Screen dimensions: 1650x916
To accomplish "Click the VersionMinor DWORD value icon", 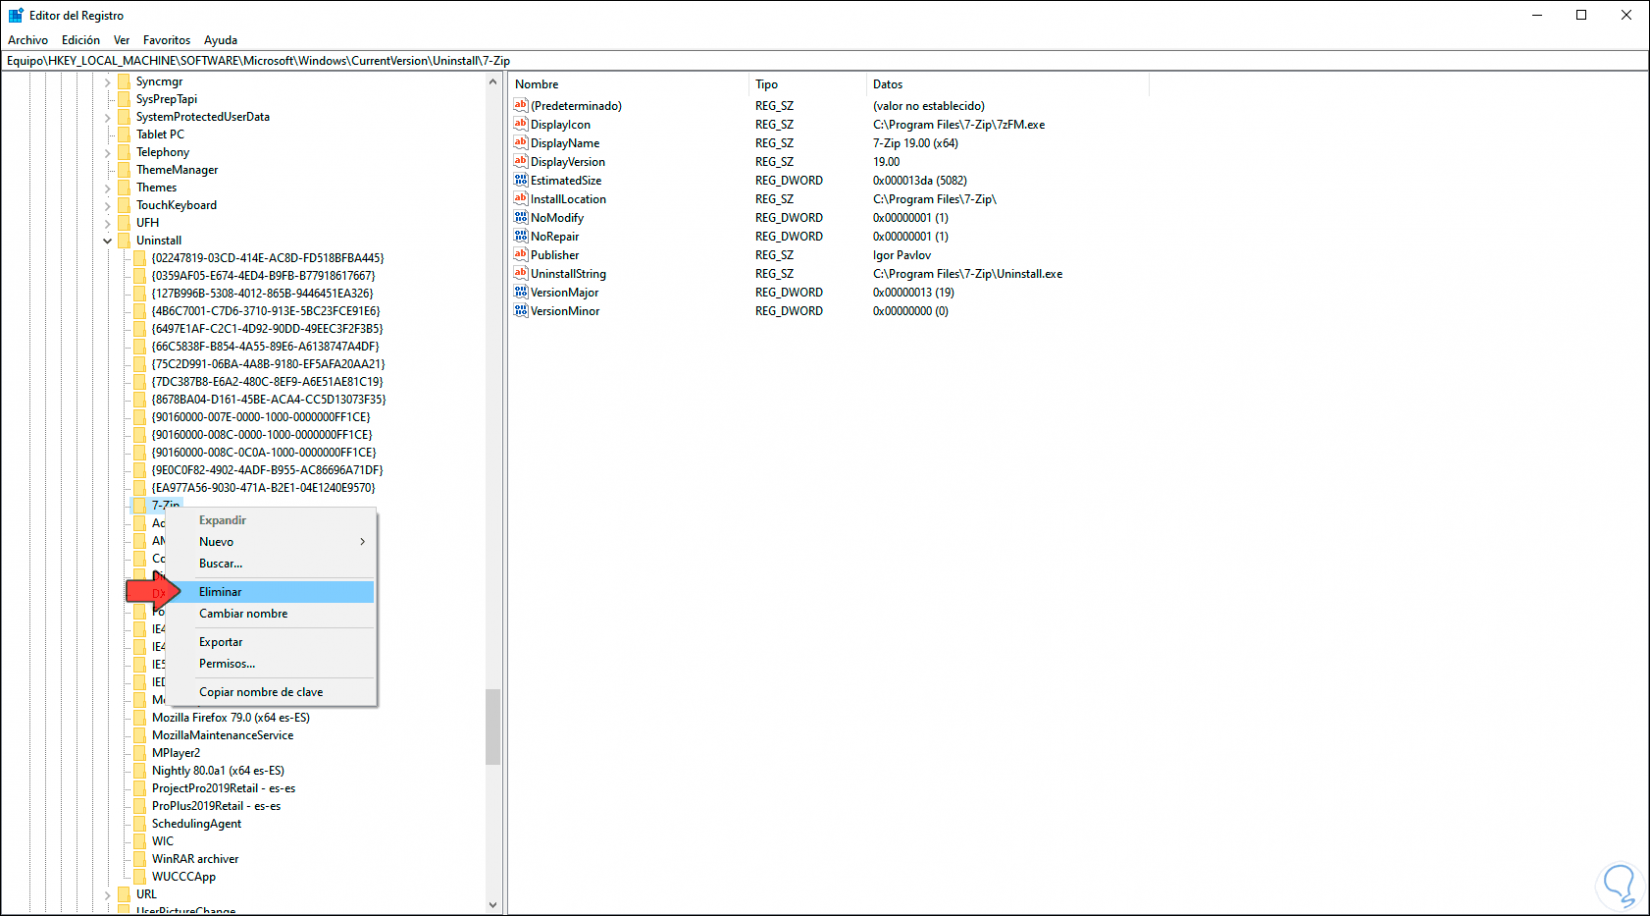I will click(520, 311).
